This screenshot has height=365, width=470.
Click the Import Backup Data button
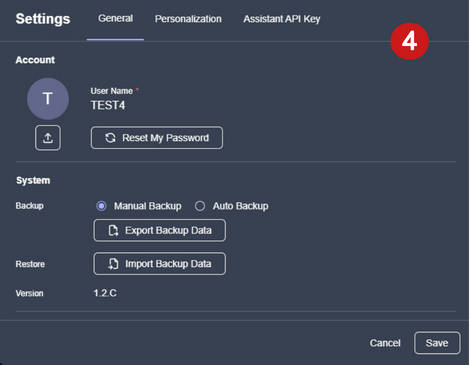click(x=159, y=264)
